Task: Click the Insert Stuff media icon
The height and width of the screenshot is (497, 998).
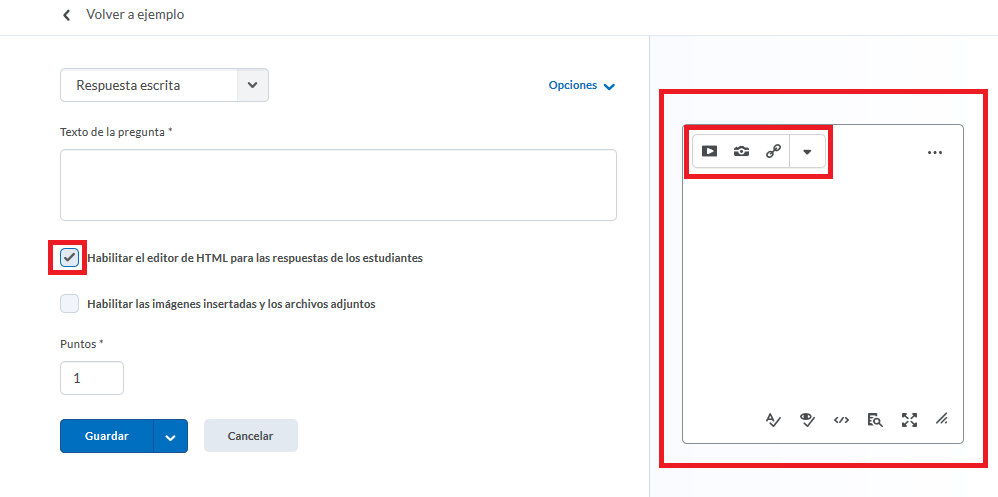Action: [x=709, y=152]
